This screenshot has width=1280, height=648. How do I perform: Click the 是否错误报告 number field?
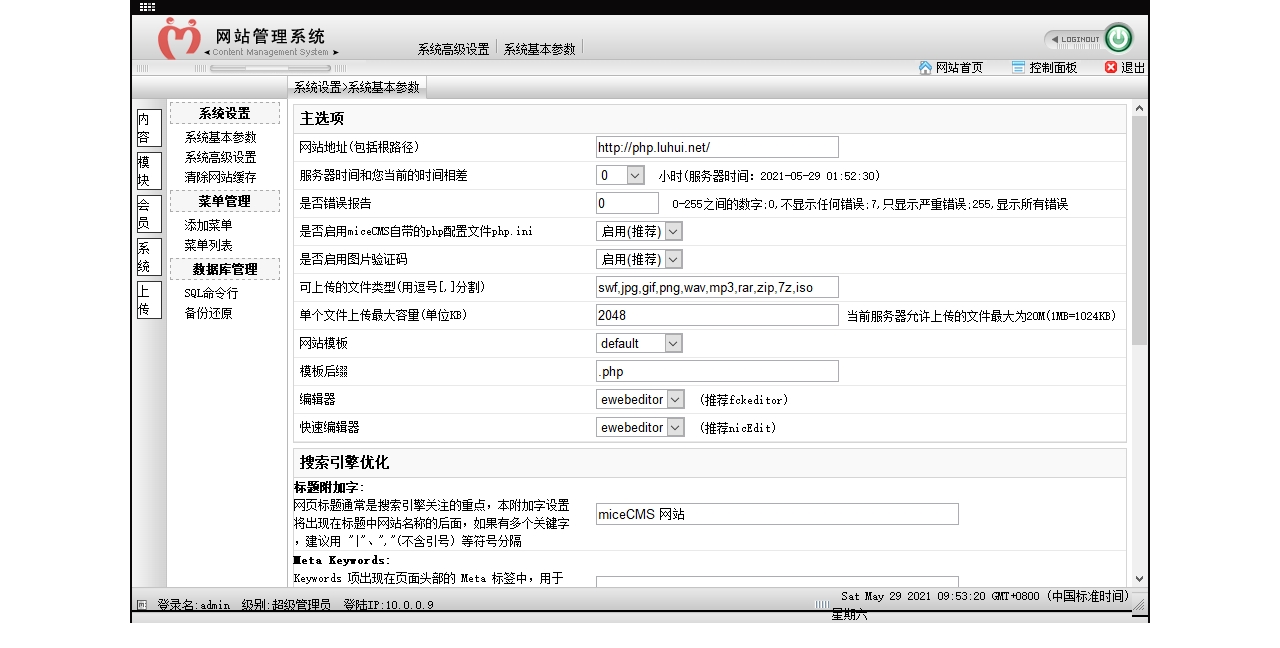click(627, 203)
